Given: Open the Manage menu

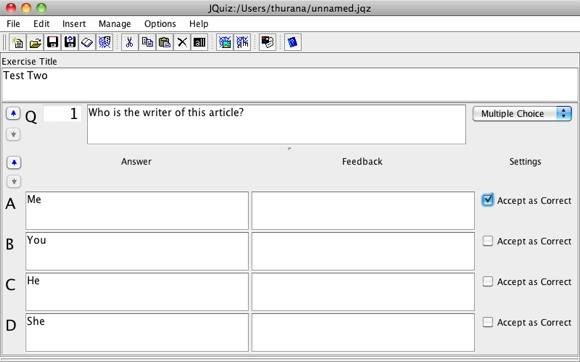Looking at the screenshot, I should 115,24.
